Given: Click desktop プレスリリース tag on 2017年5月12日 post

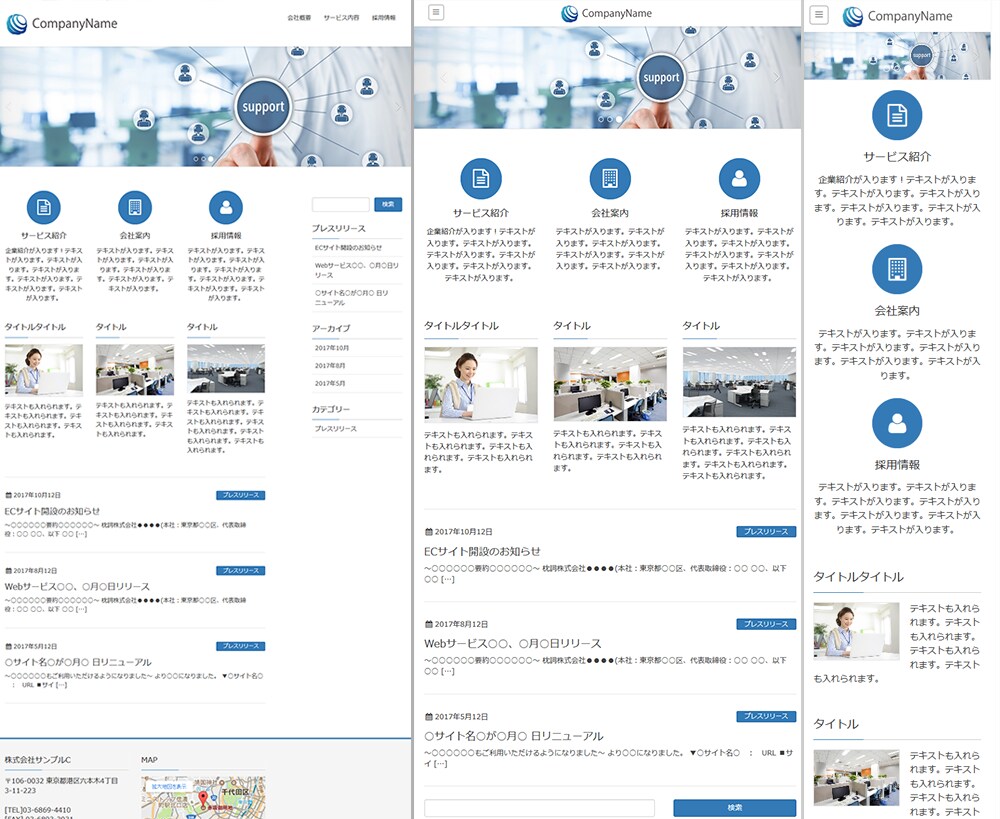Looking at the screenshot, I should click(x=240, y=646).
